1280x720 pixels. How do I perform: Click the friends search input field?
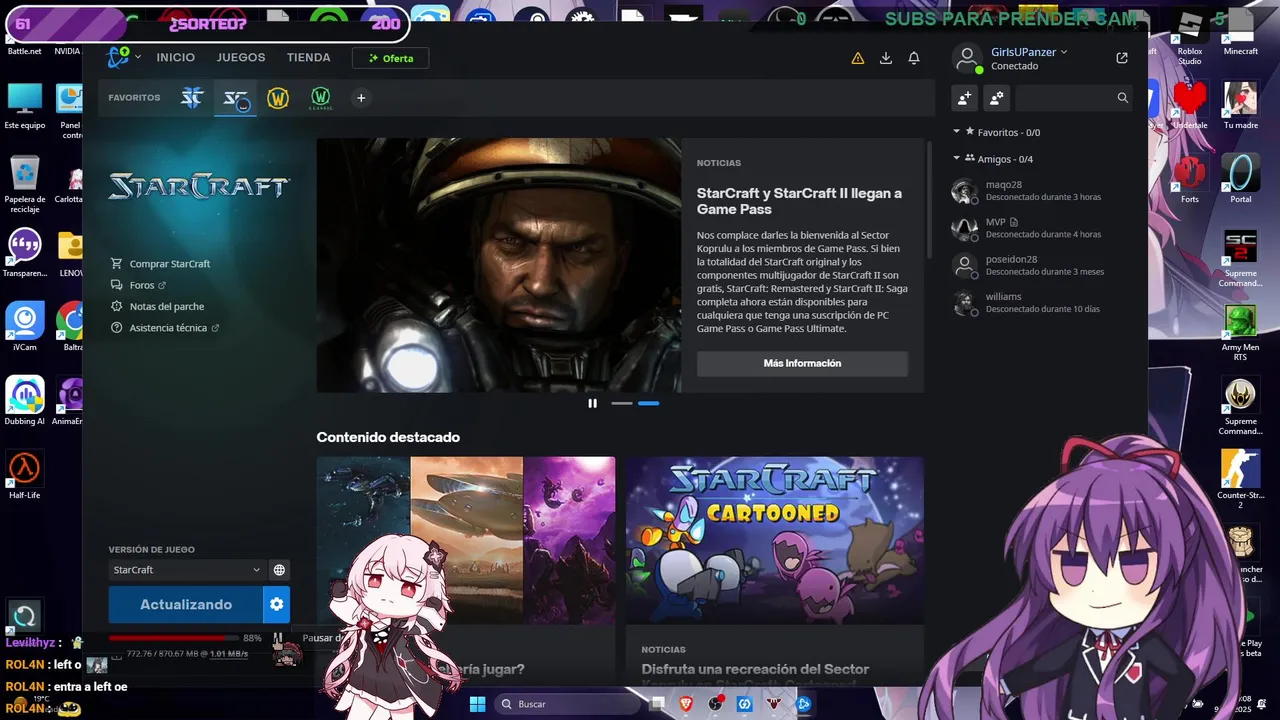pyautogui.click(x=1065, y=98)
